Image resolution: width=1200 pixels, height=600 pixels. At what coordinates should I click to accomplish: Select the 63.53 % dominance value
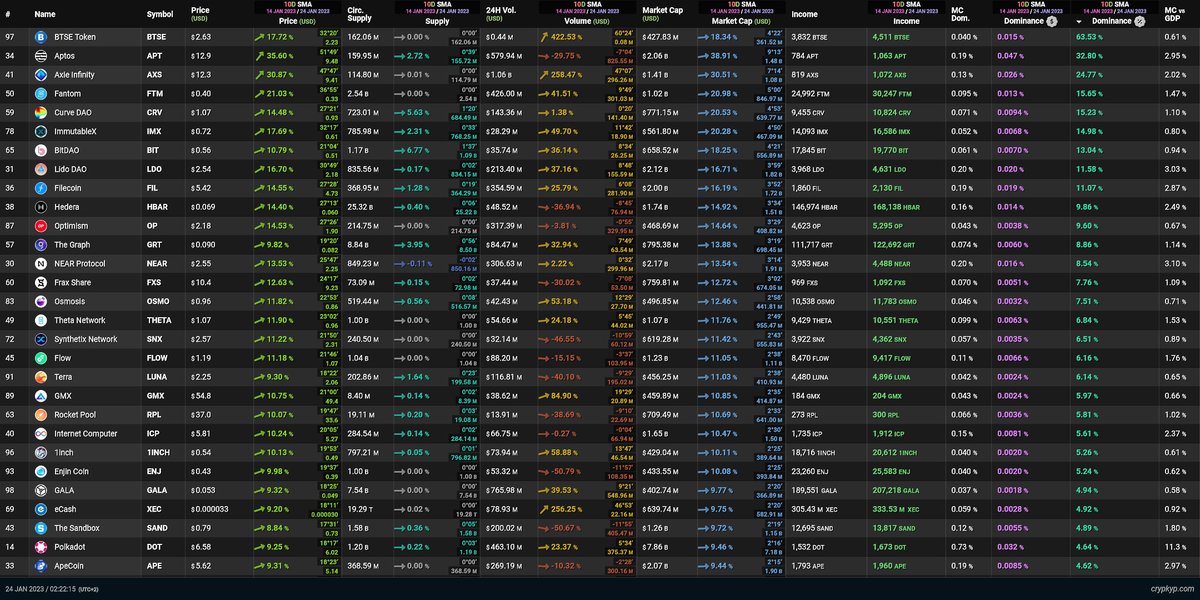click(x=1089, y=37)
